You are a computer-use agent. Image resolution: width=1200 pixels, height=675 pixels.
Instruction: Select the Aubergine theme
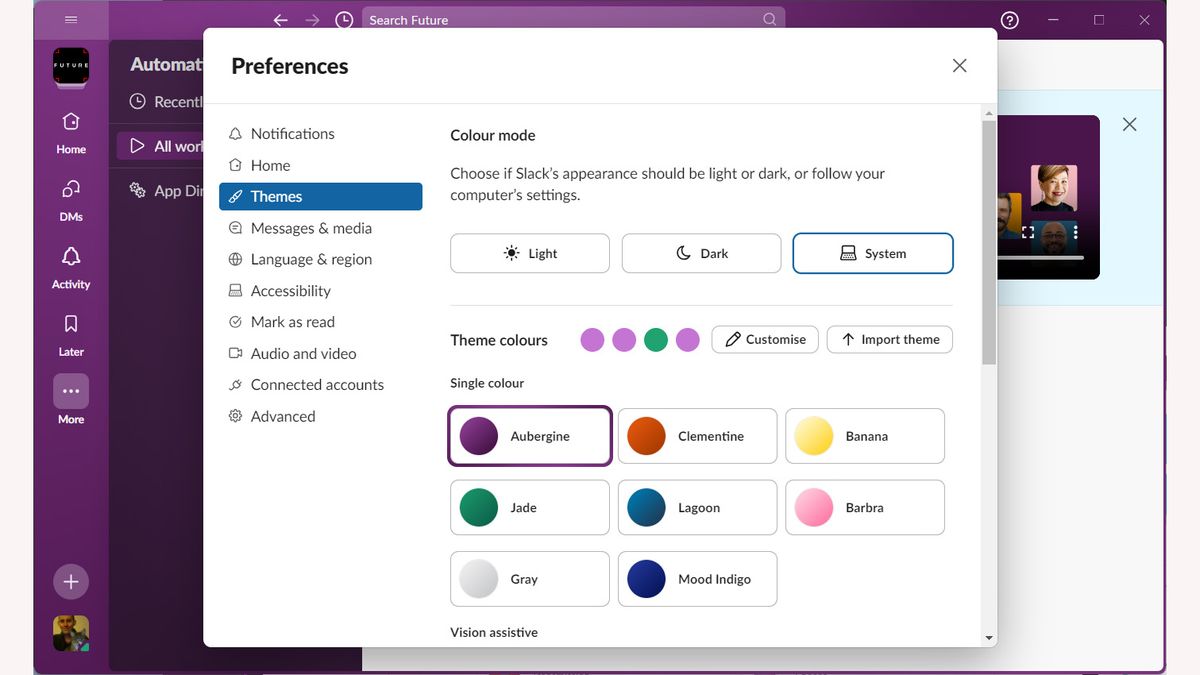(x=529, y=436)
